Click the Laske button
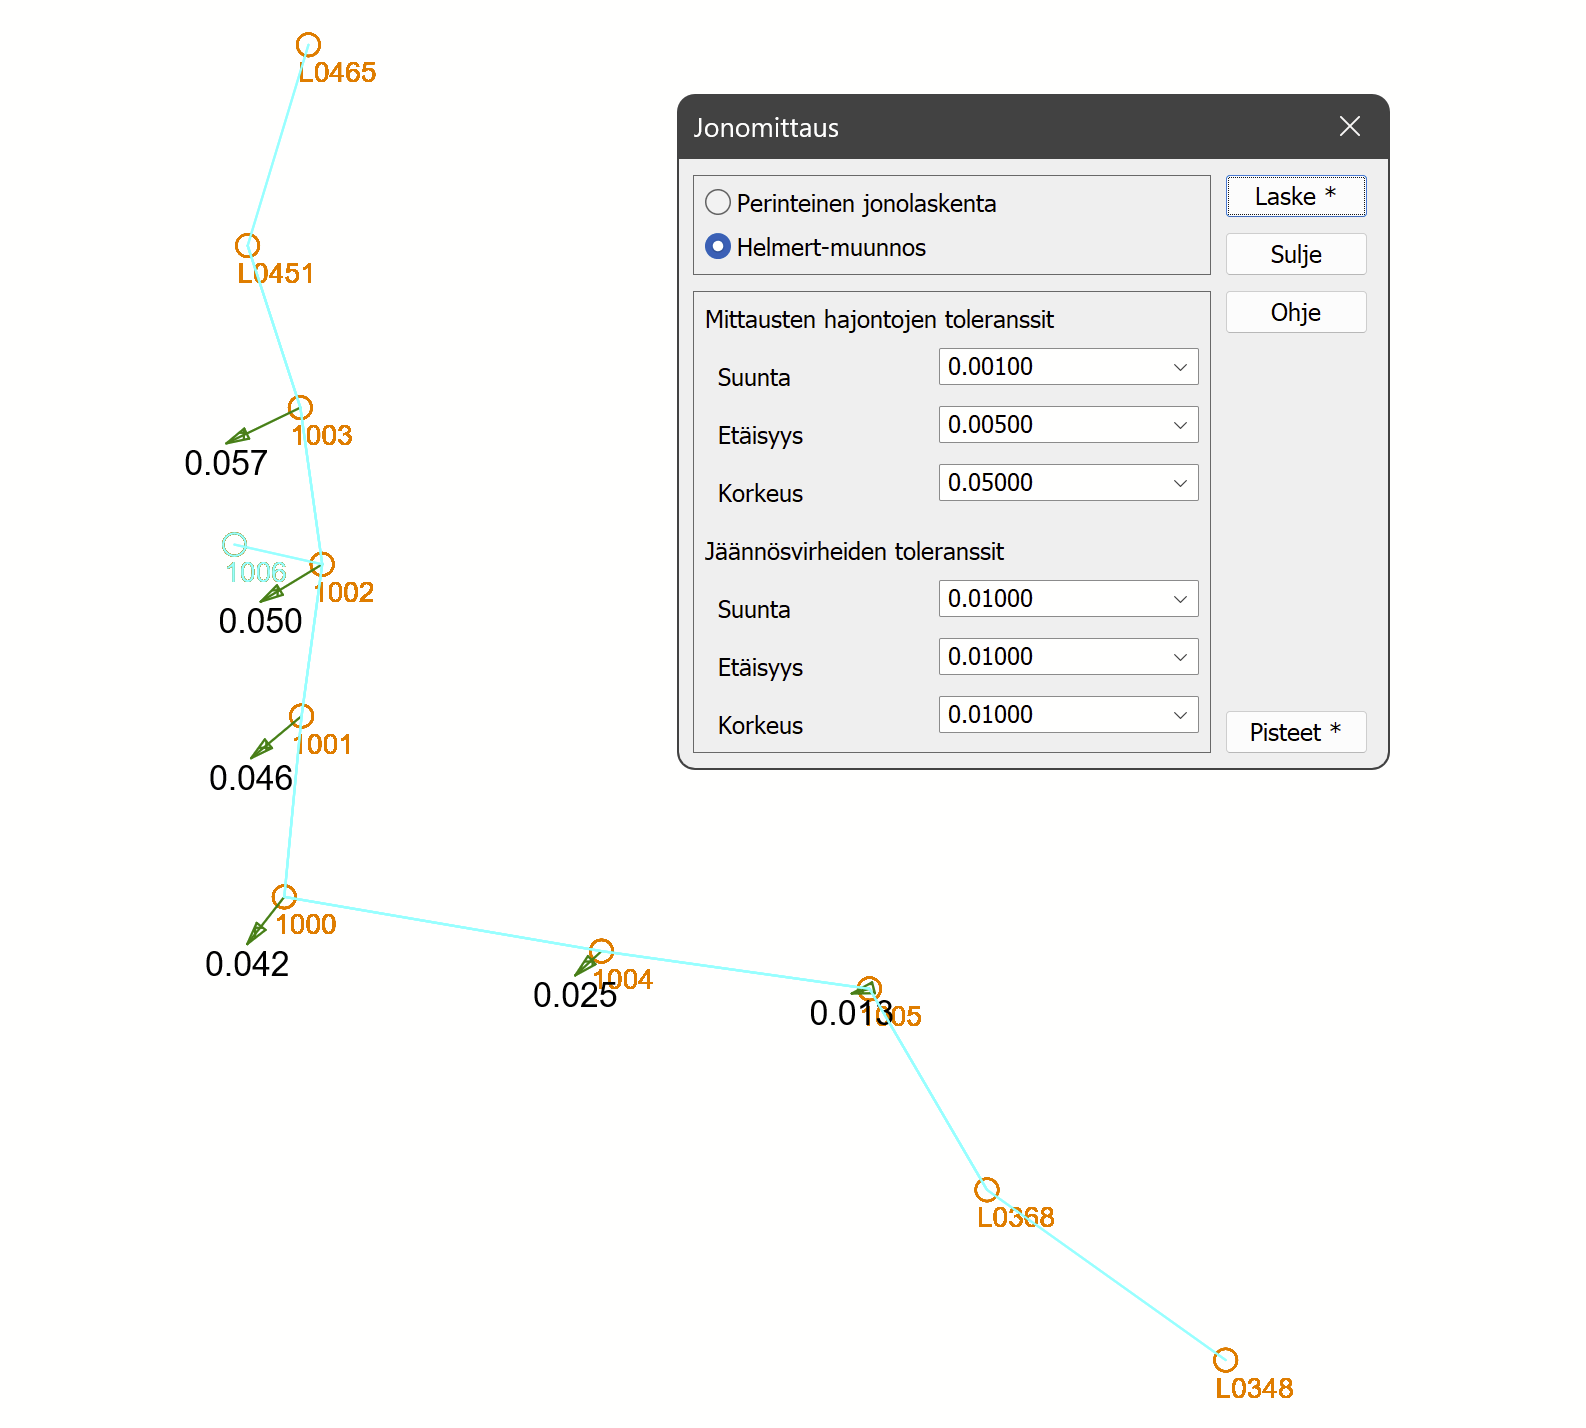Viewport: 1586px width, 1428px height. pyautogui.click(x=1295, y=197)
